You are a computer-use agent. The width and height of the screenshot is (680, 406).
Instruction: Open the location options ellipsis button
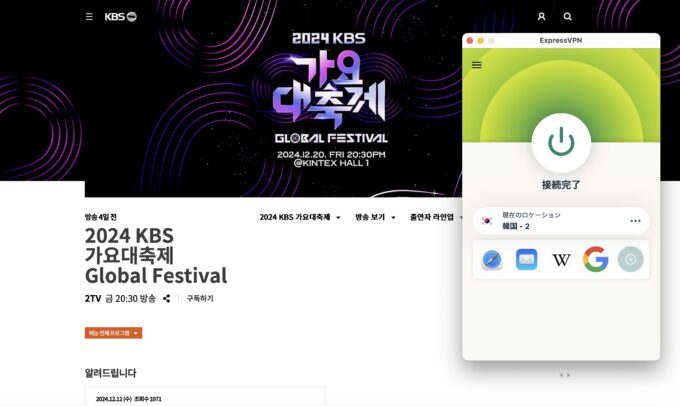tap(635, 221)
